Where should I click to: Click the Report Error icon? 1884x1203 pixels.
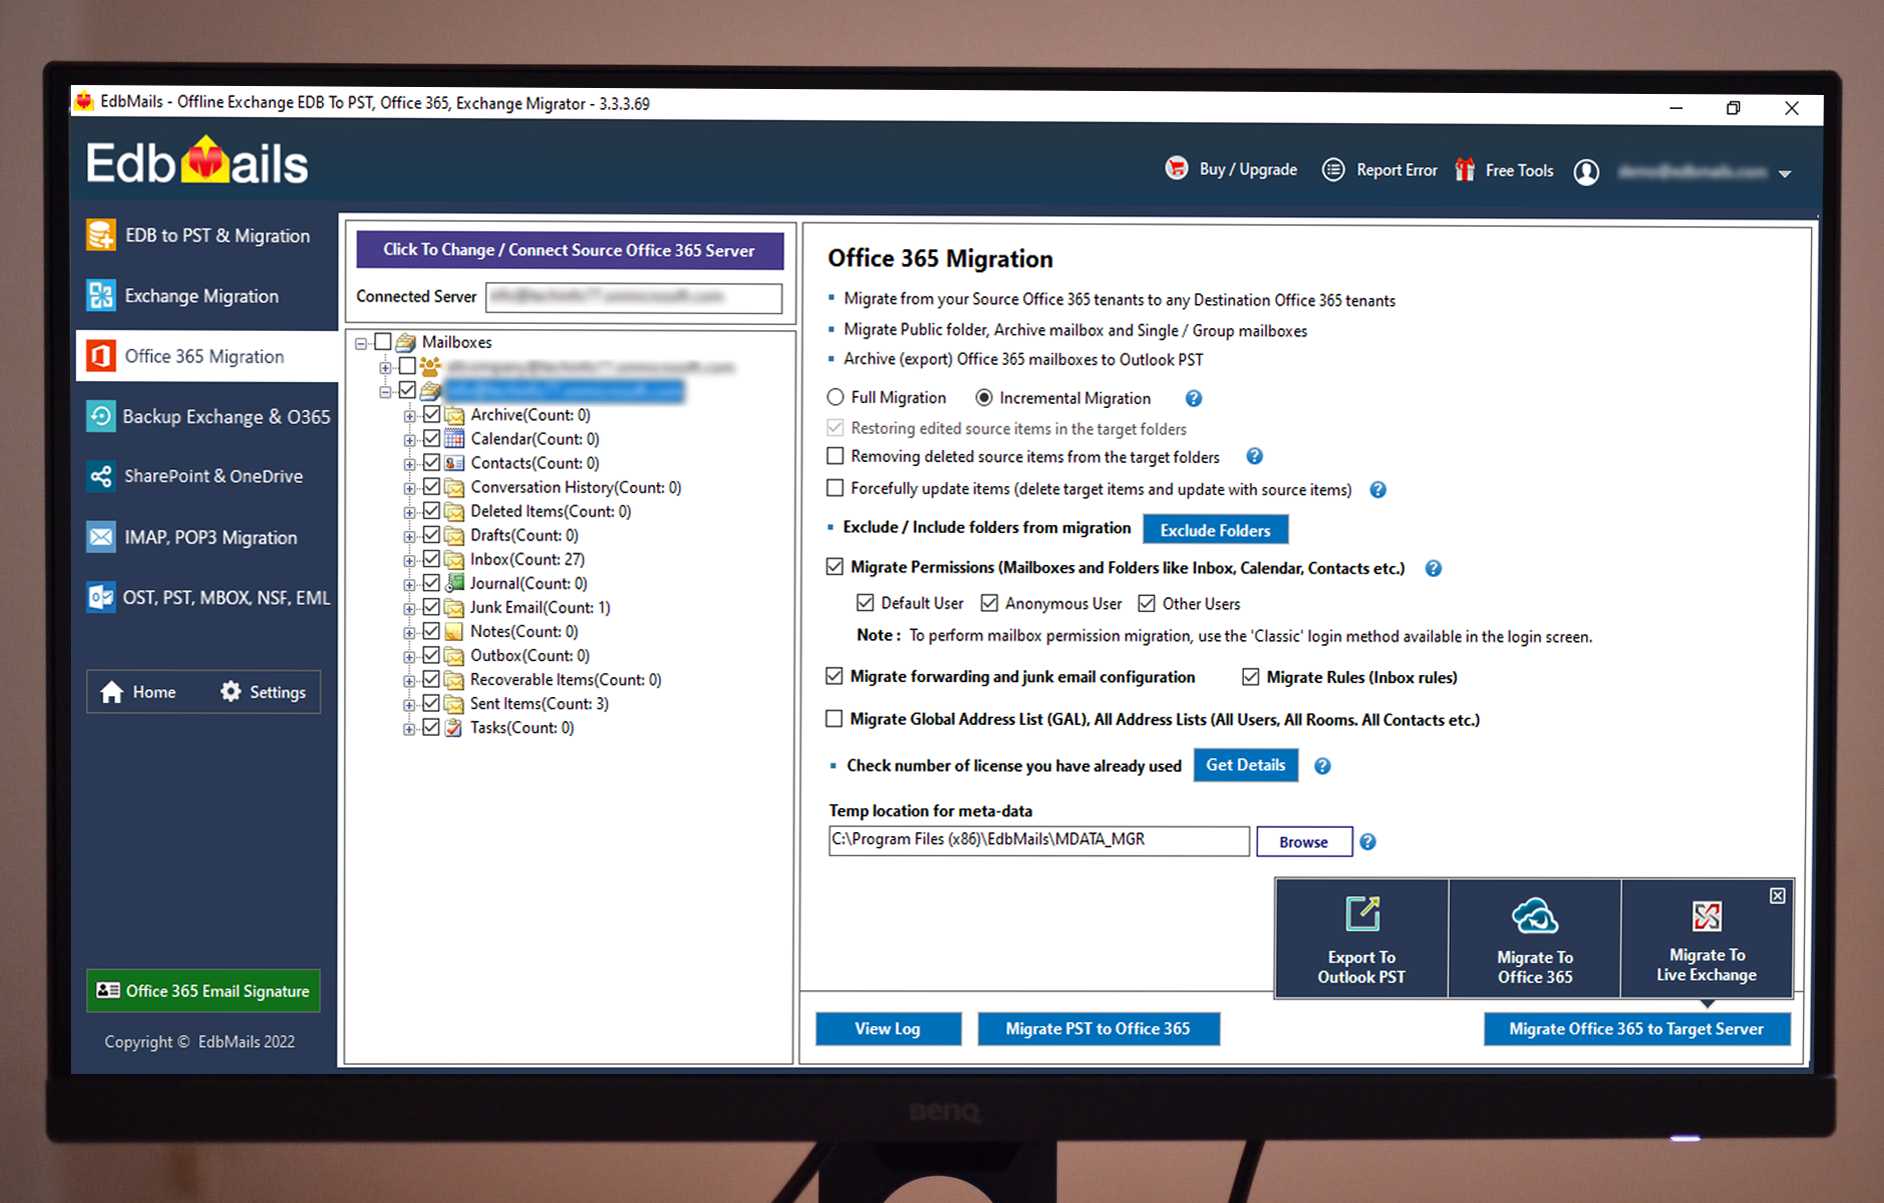(x=1333, y=170)
